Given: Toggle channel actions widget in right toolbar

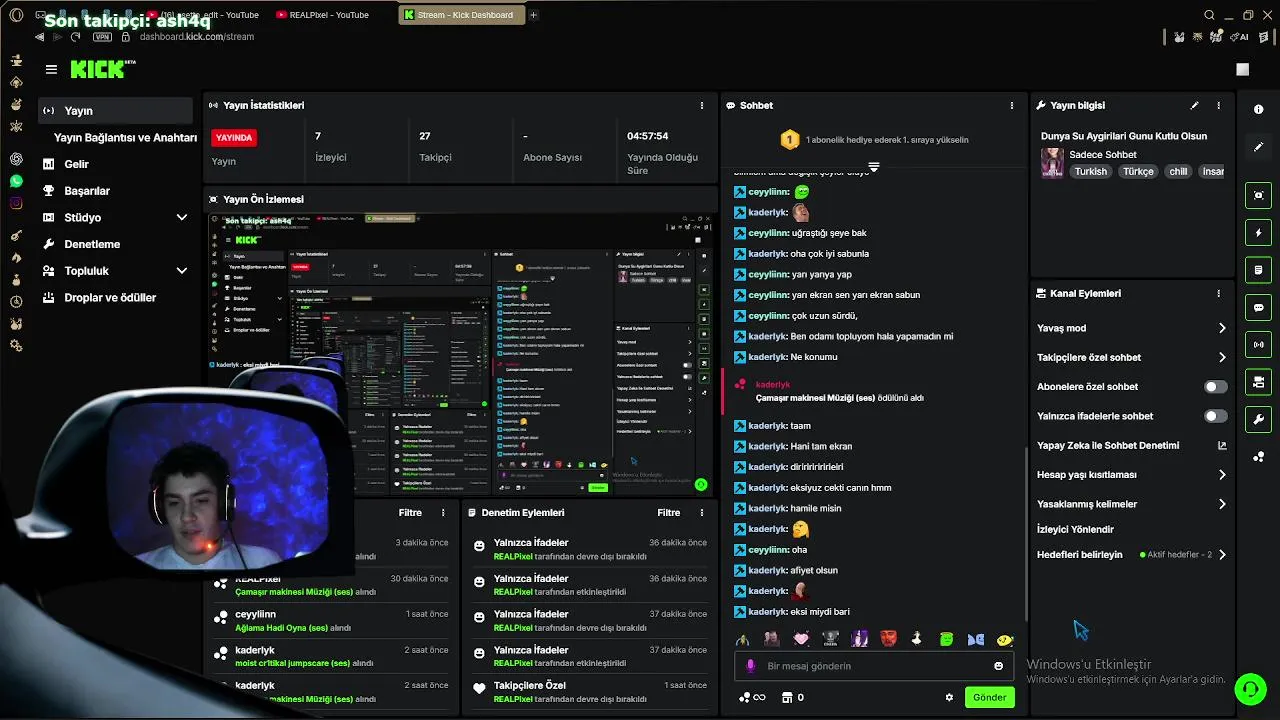Looking at the screenshot, I should 1258,382.
